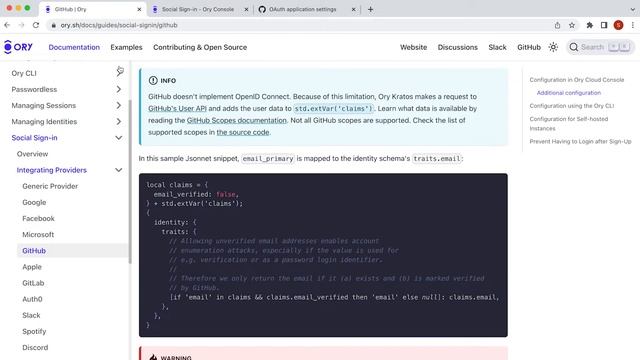Open the Slack link in header

pyautogui.click(x=497, y=47)
